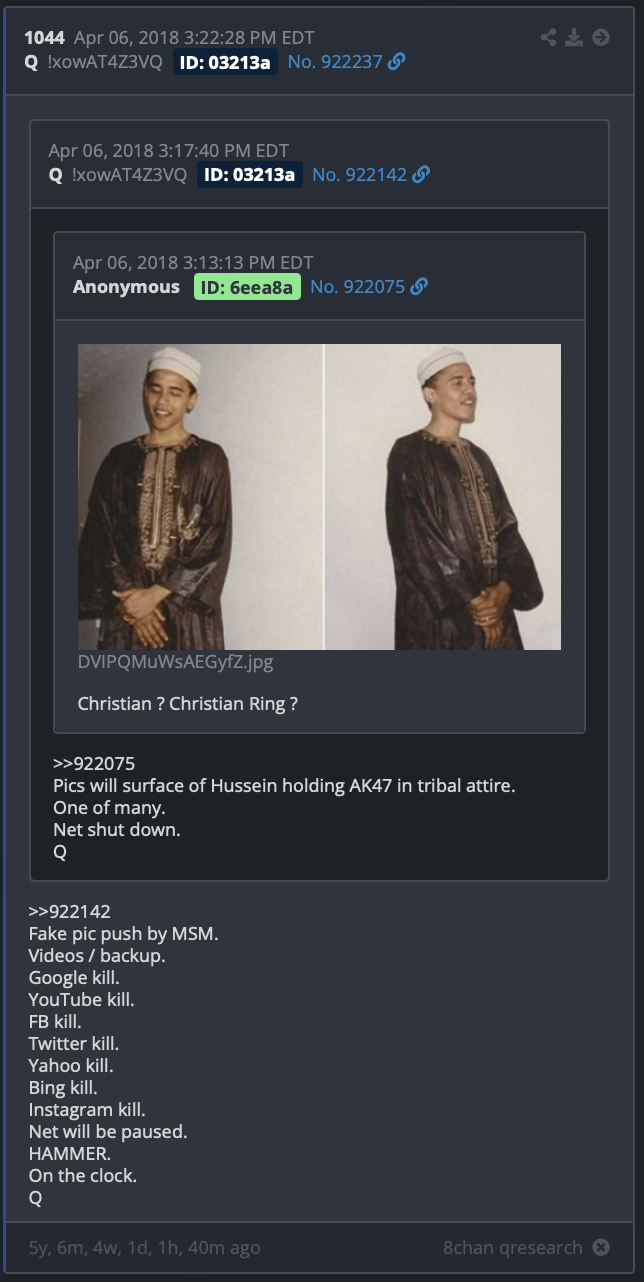Click the post number 1044
Screen dimensions: 644x1282
(45, 38)
